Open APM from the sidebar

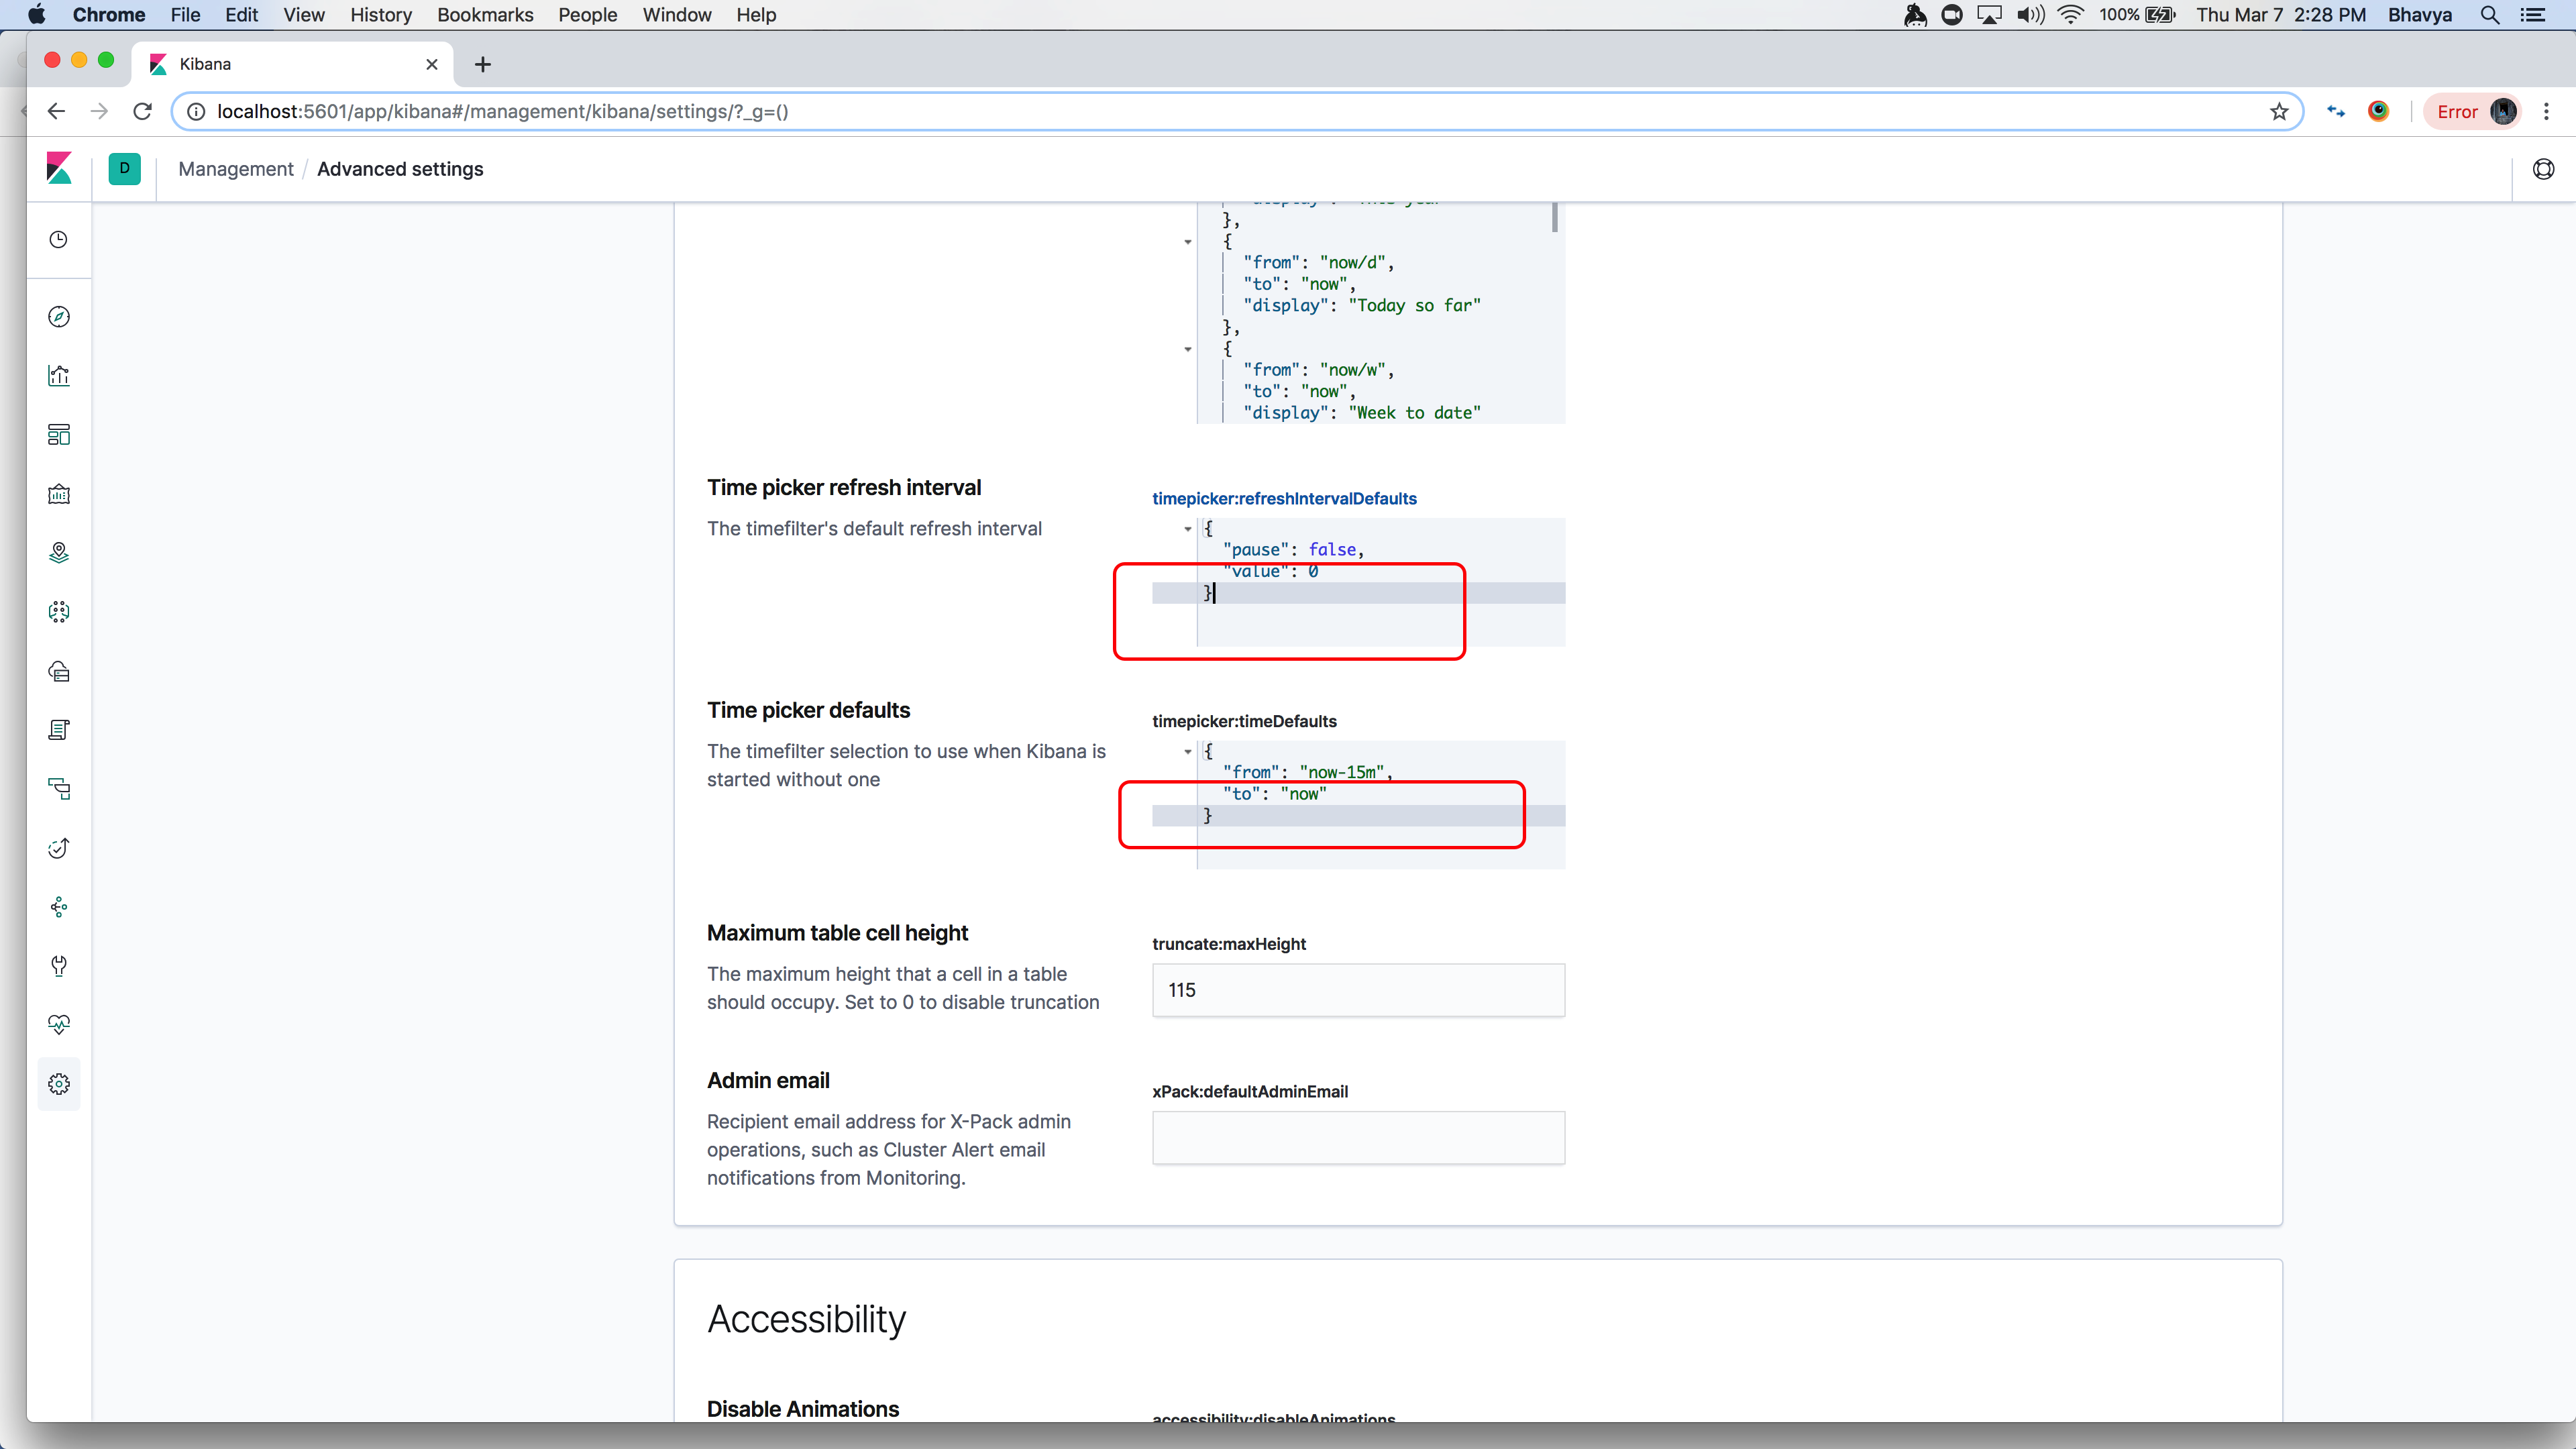tap(59, 789)
